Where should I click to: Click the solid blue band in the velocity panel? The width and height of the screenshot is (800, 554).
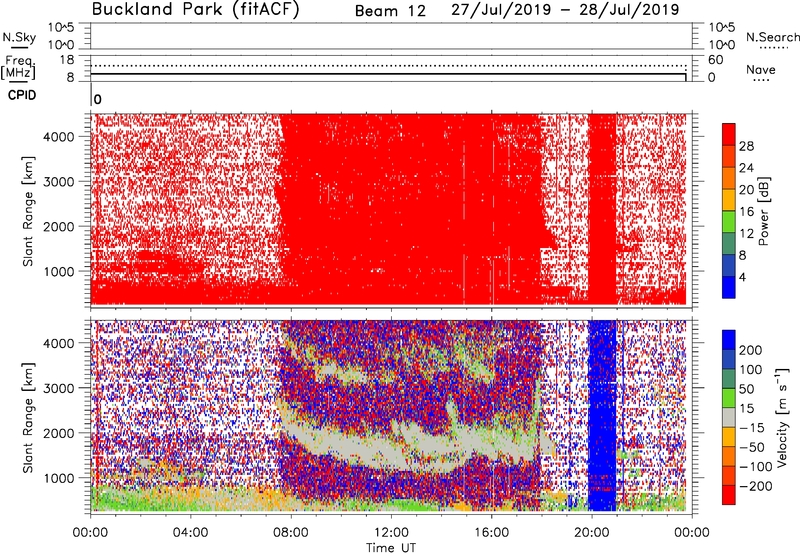click(x=602, y=416)
